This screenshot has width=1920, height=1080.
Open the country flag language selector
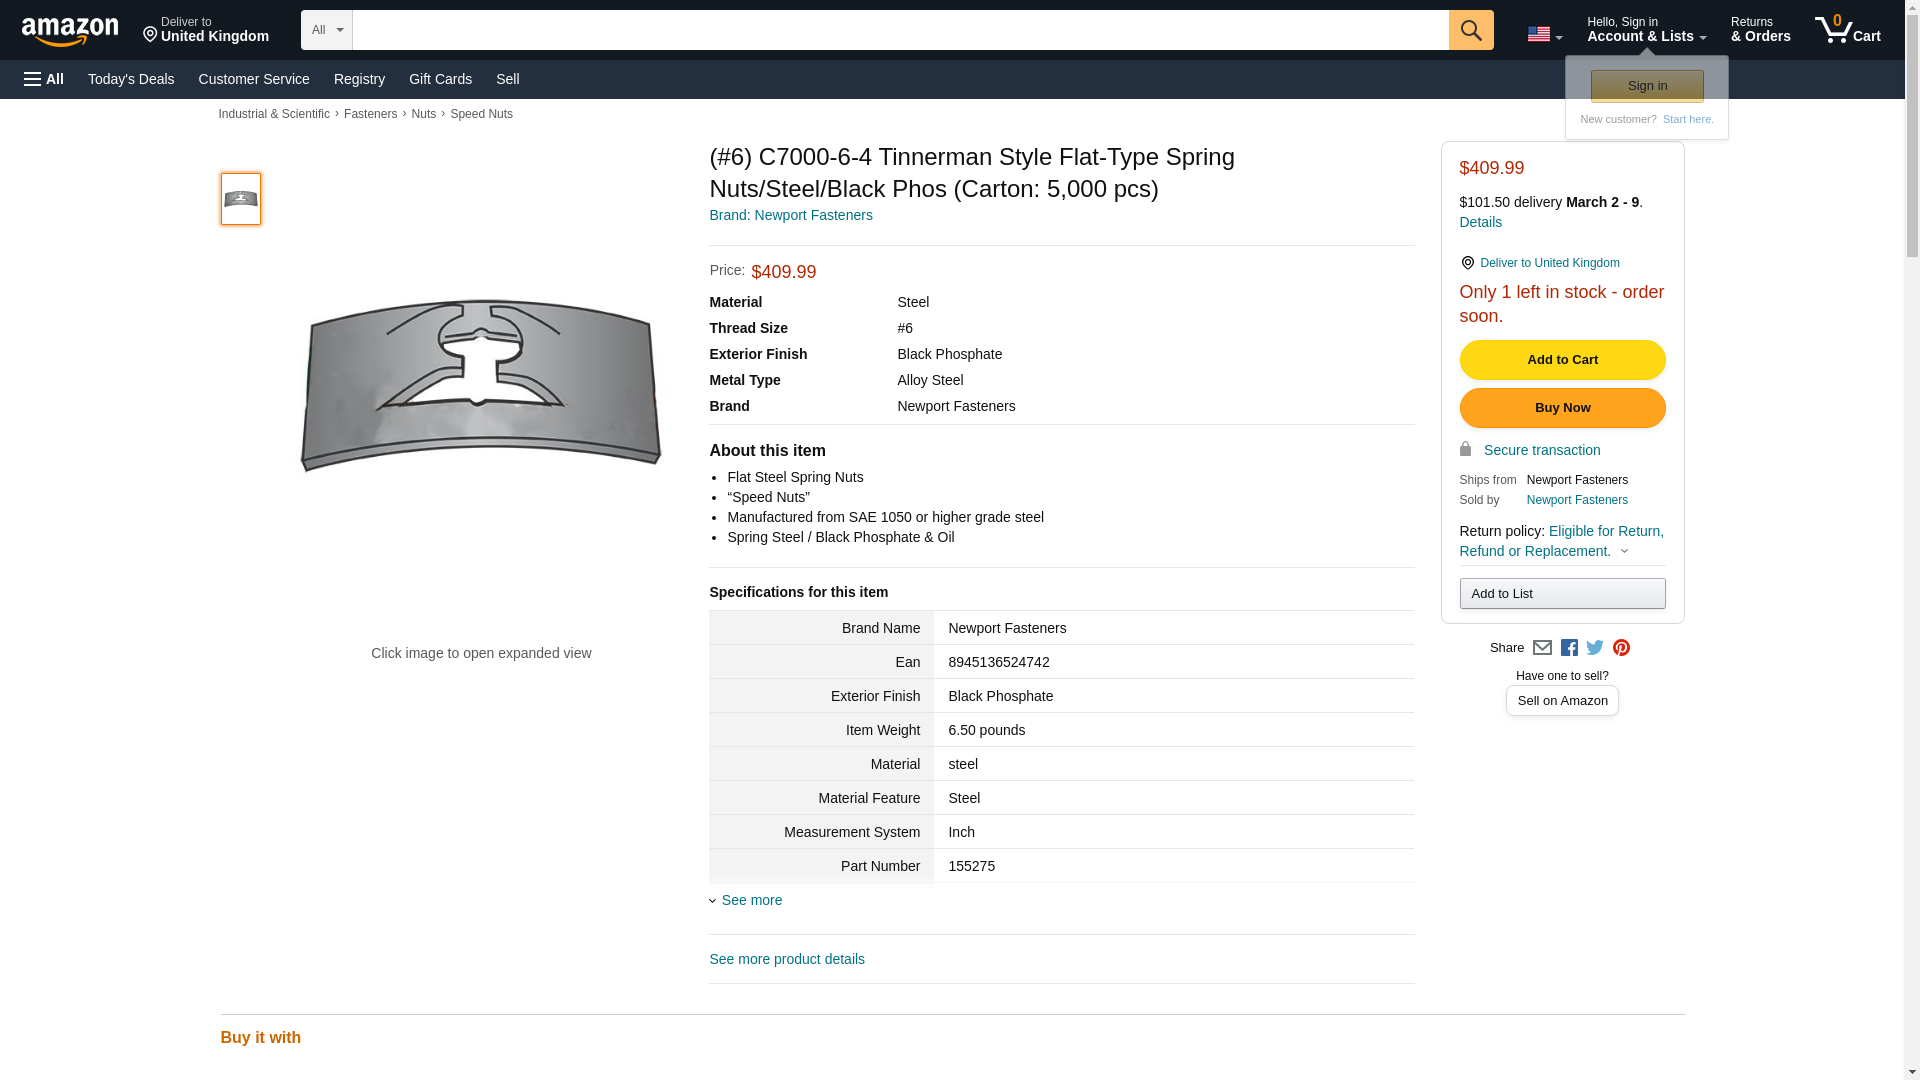click(x=1544, y=34)
